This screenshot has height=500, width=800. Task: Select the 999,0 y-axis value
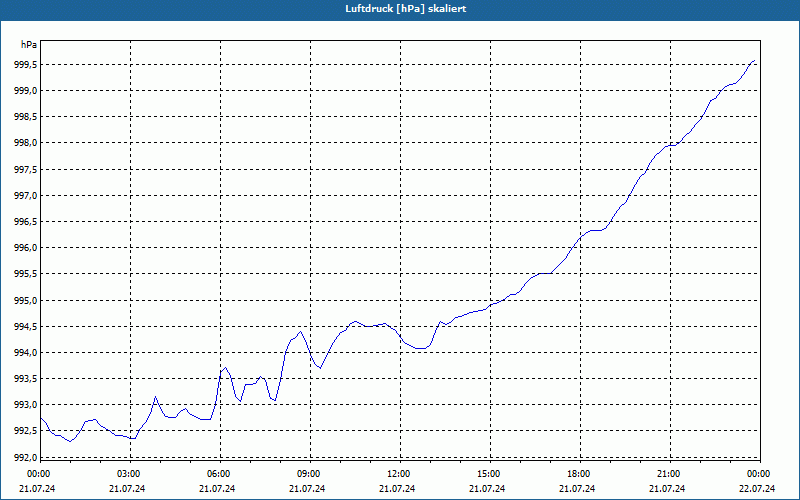click(26, 91)
